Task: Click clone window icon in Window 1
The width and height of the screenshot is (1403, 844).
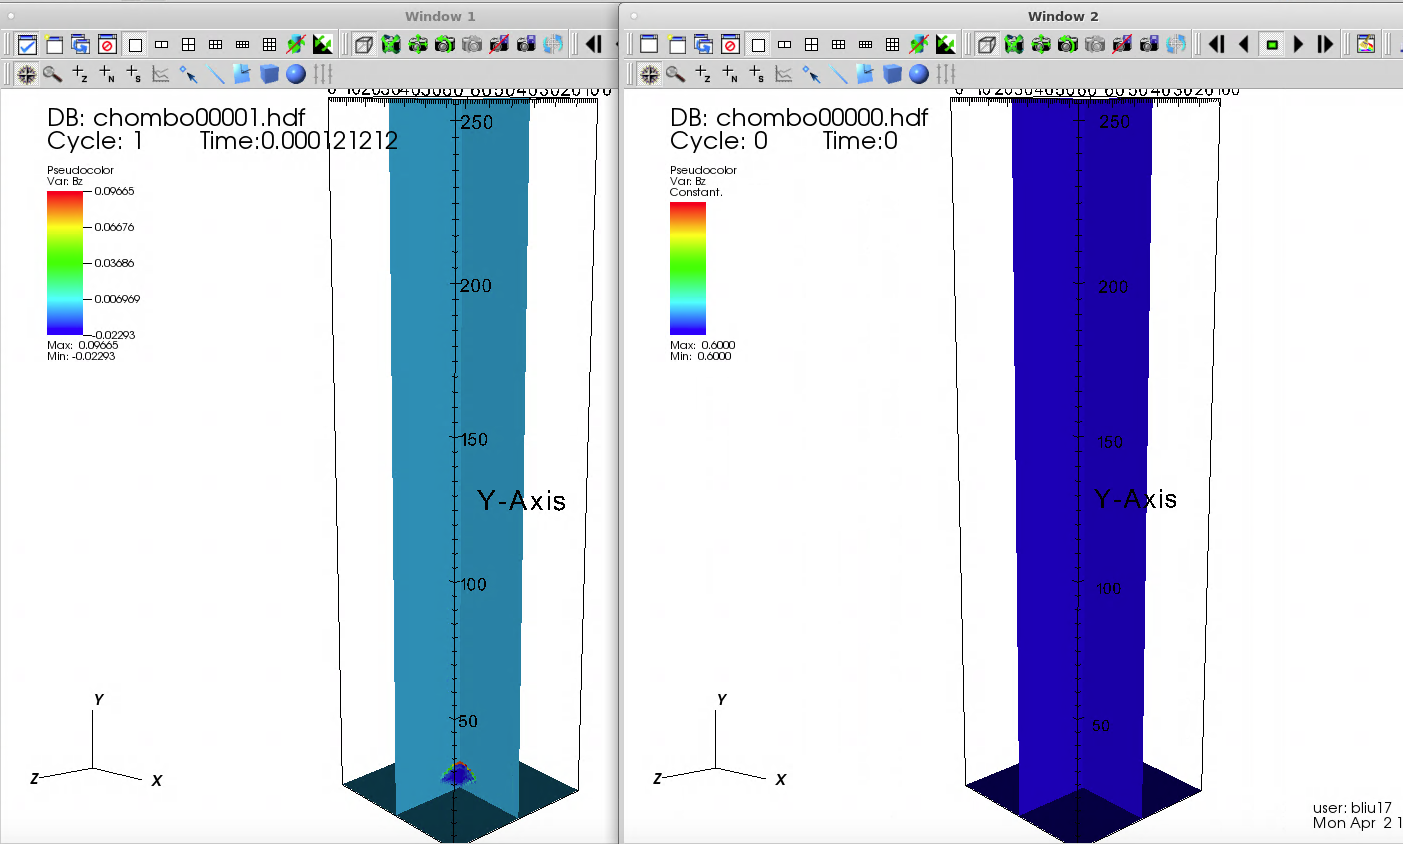Action: (x=81, y=45)
